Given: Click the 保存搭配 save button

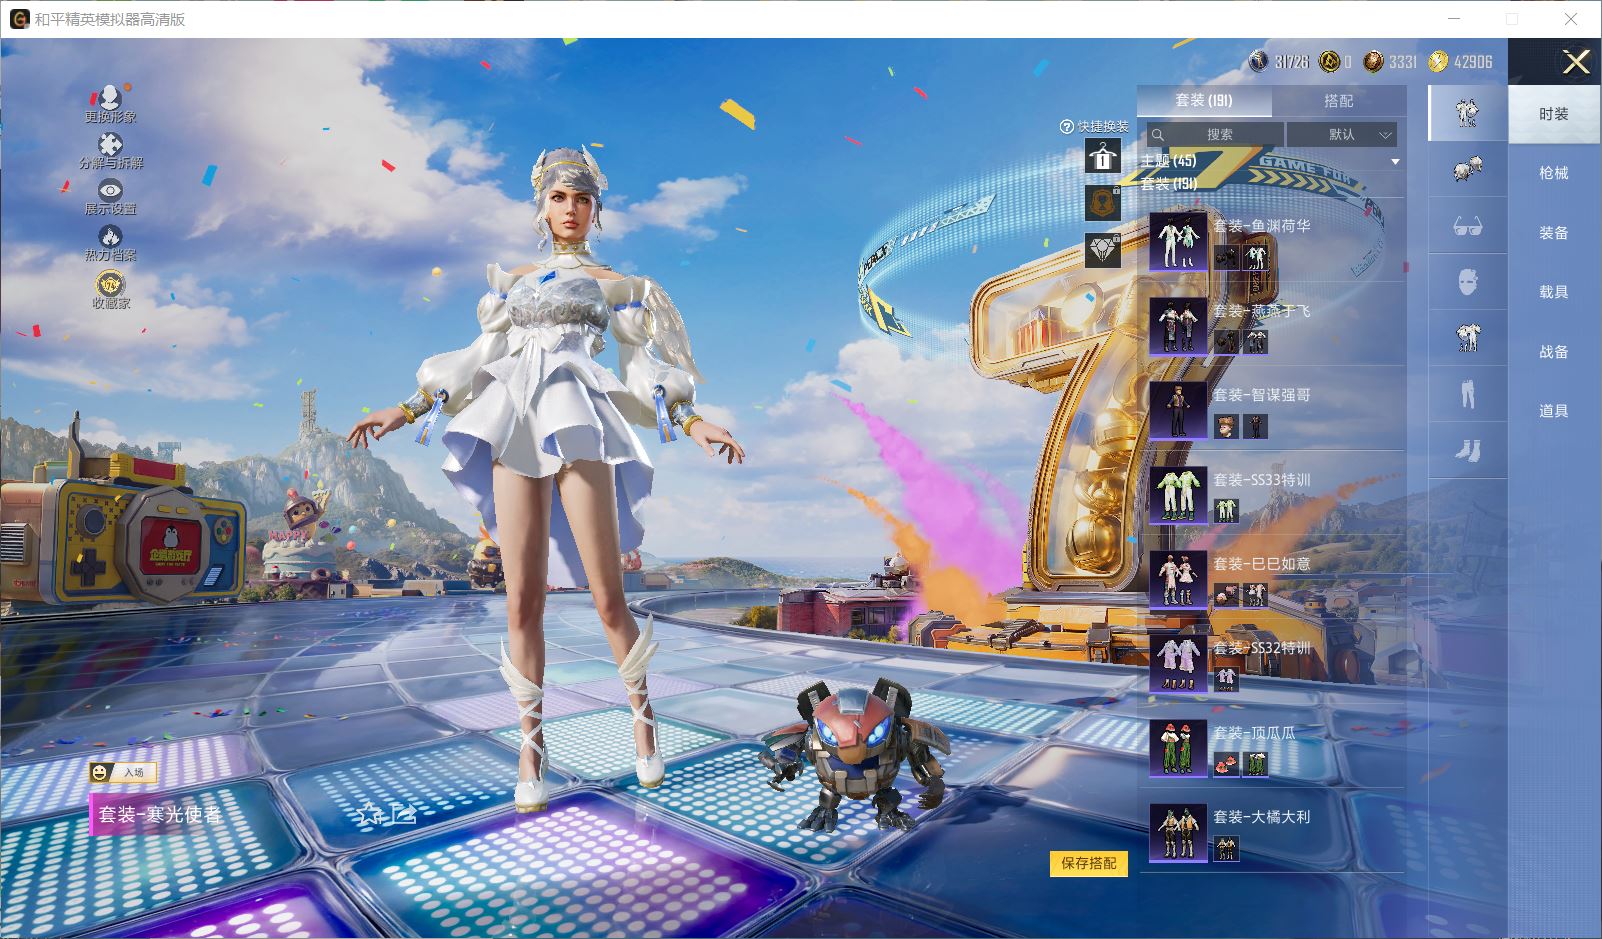Looking at the screenshot, I should point(1089,863).
